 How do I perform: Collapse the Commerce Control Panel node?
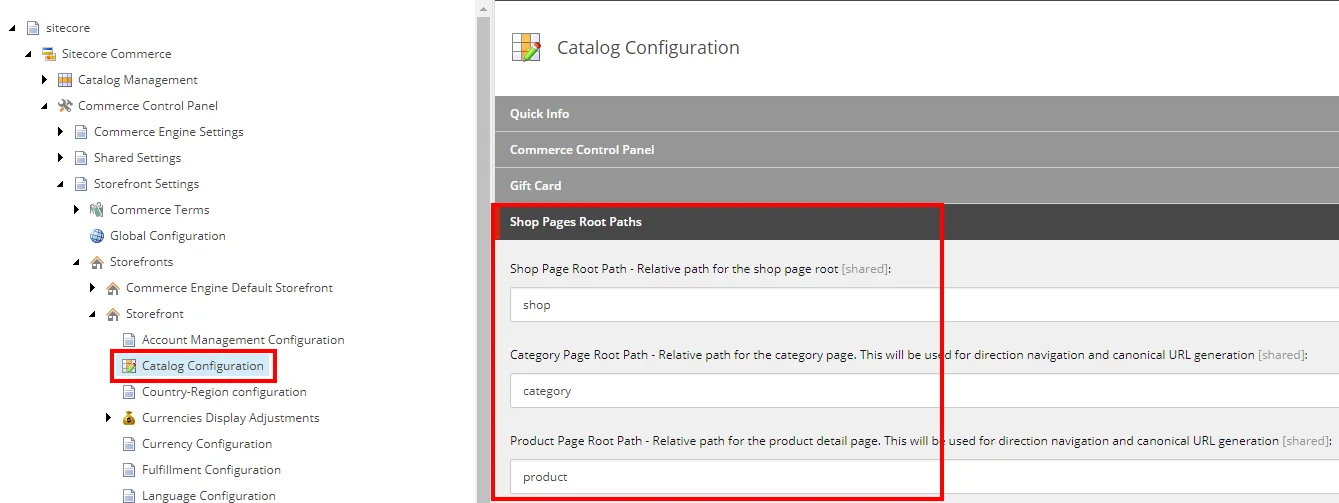pyautogui.click(x=44, y=106)
